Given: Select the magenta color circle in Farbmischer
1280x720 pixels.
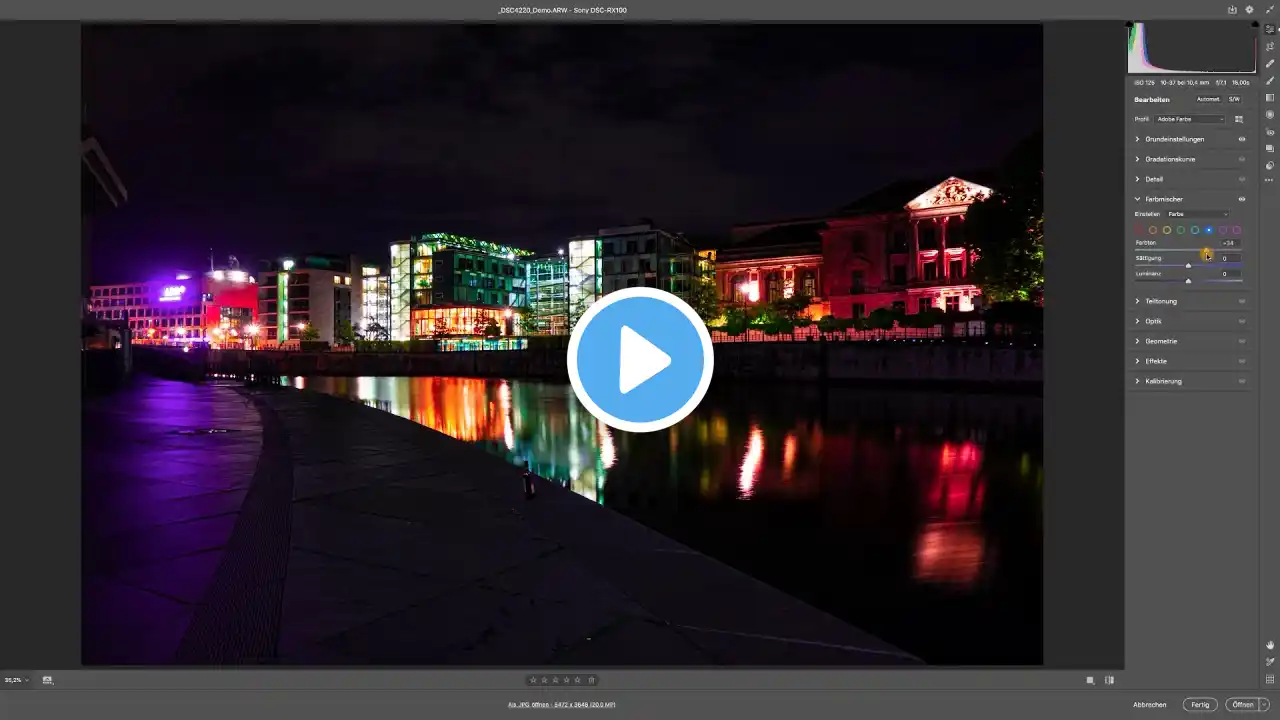Looking at the screenshot, I should click(x=1237, y=230).
